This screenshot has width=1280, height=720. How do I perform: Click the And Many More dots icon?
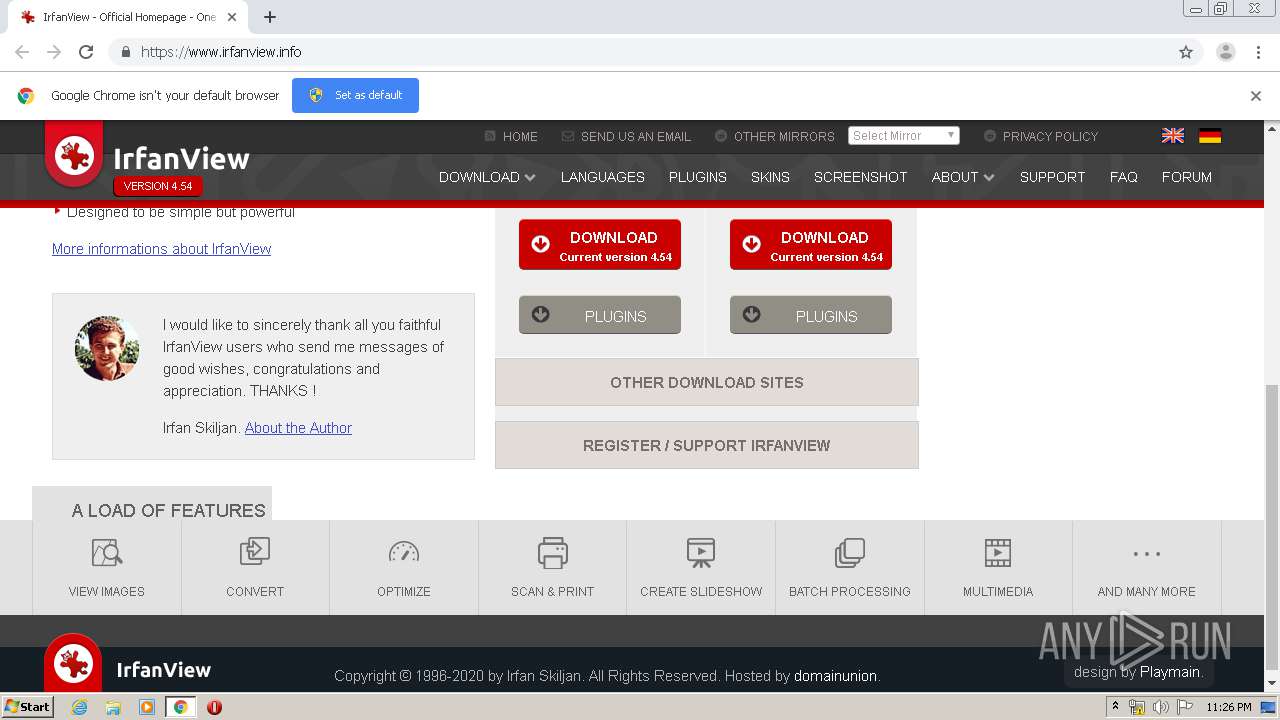coord(1146,553)
